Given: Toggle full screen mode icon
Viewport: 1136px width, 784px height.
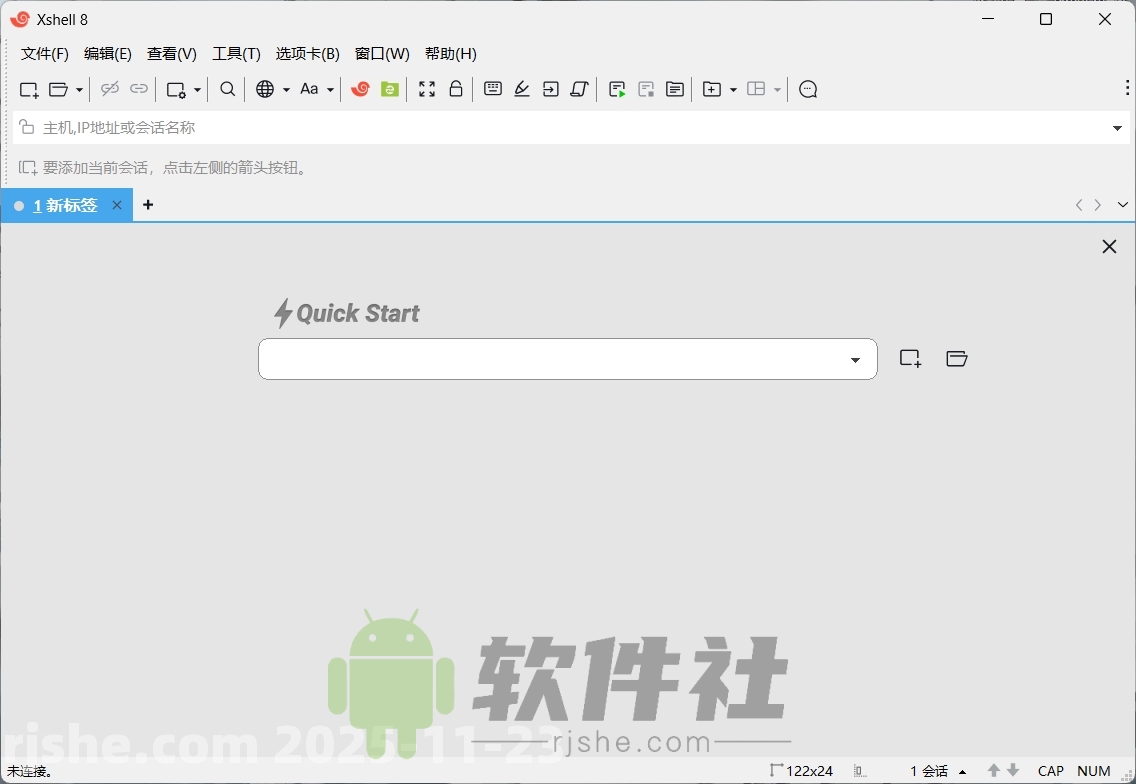Looking at the screenshot, I should point(427,89).
